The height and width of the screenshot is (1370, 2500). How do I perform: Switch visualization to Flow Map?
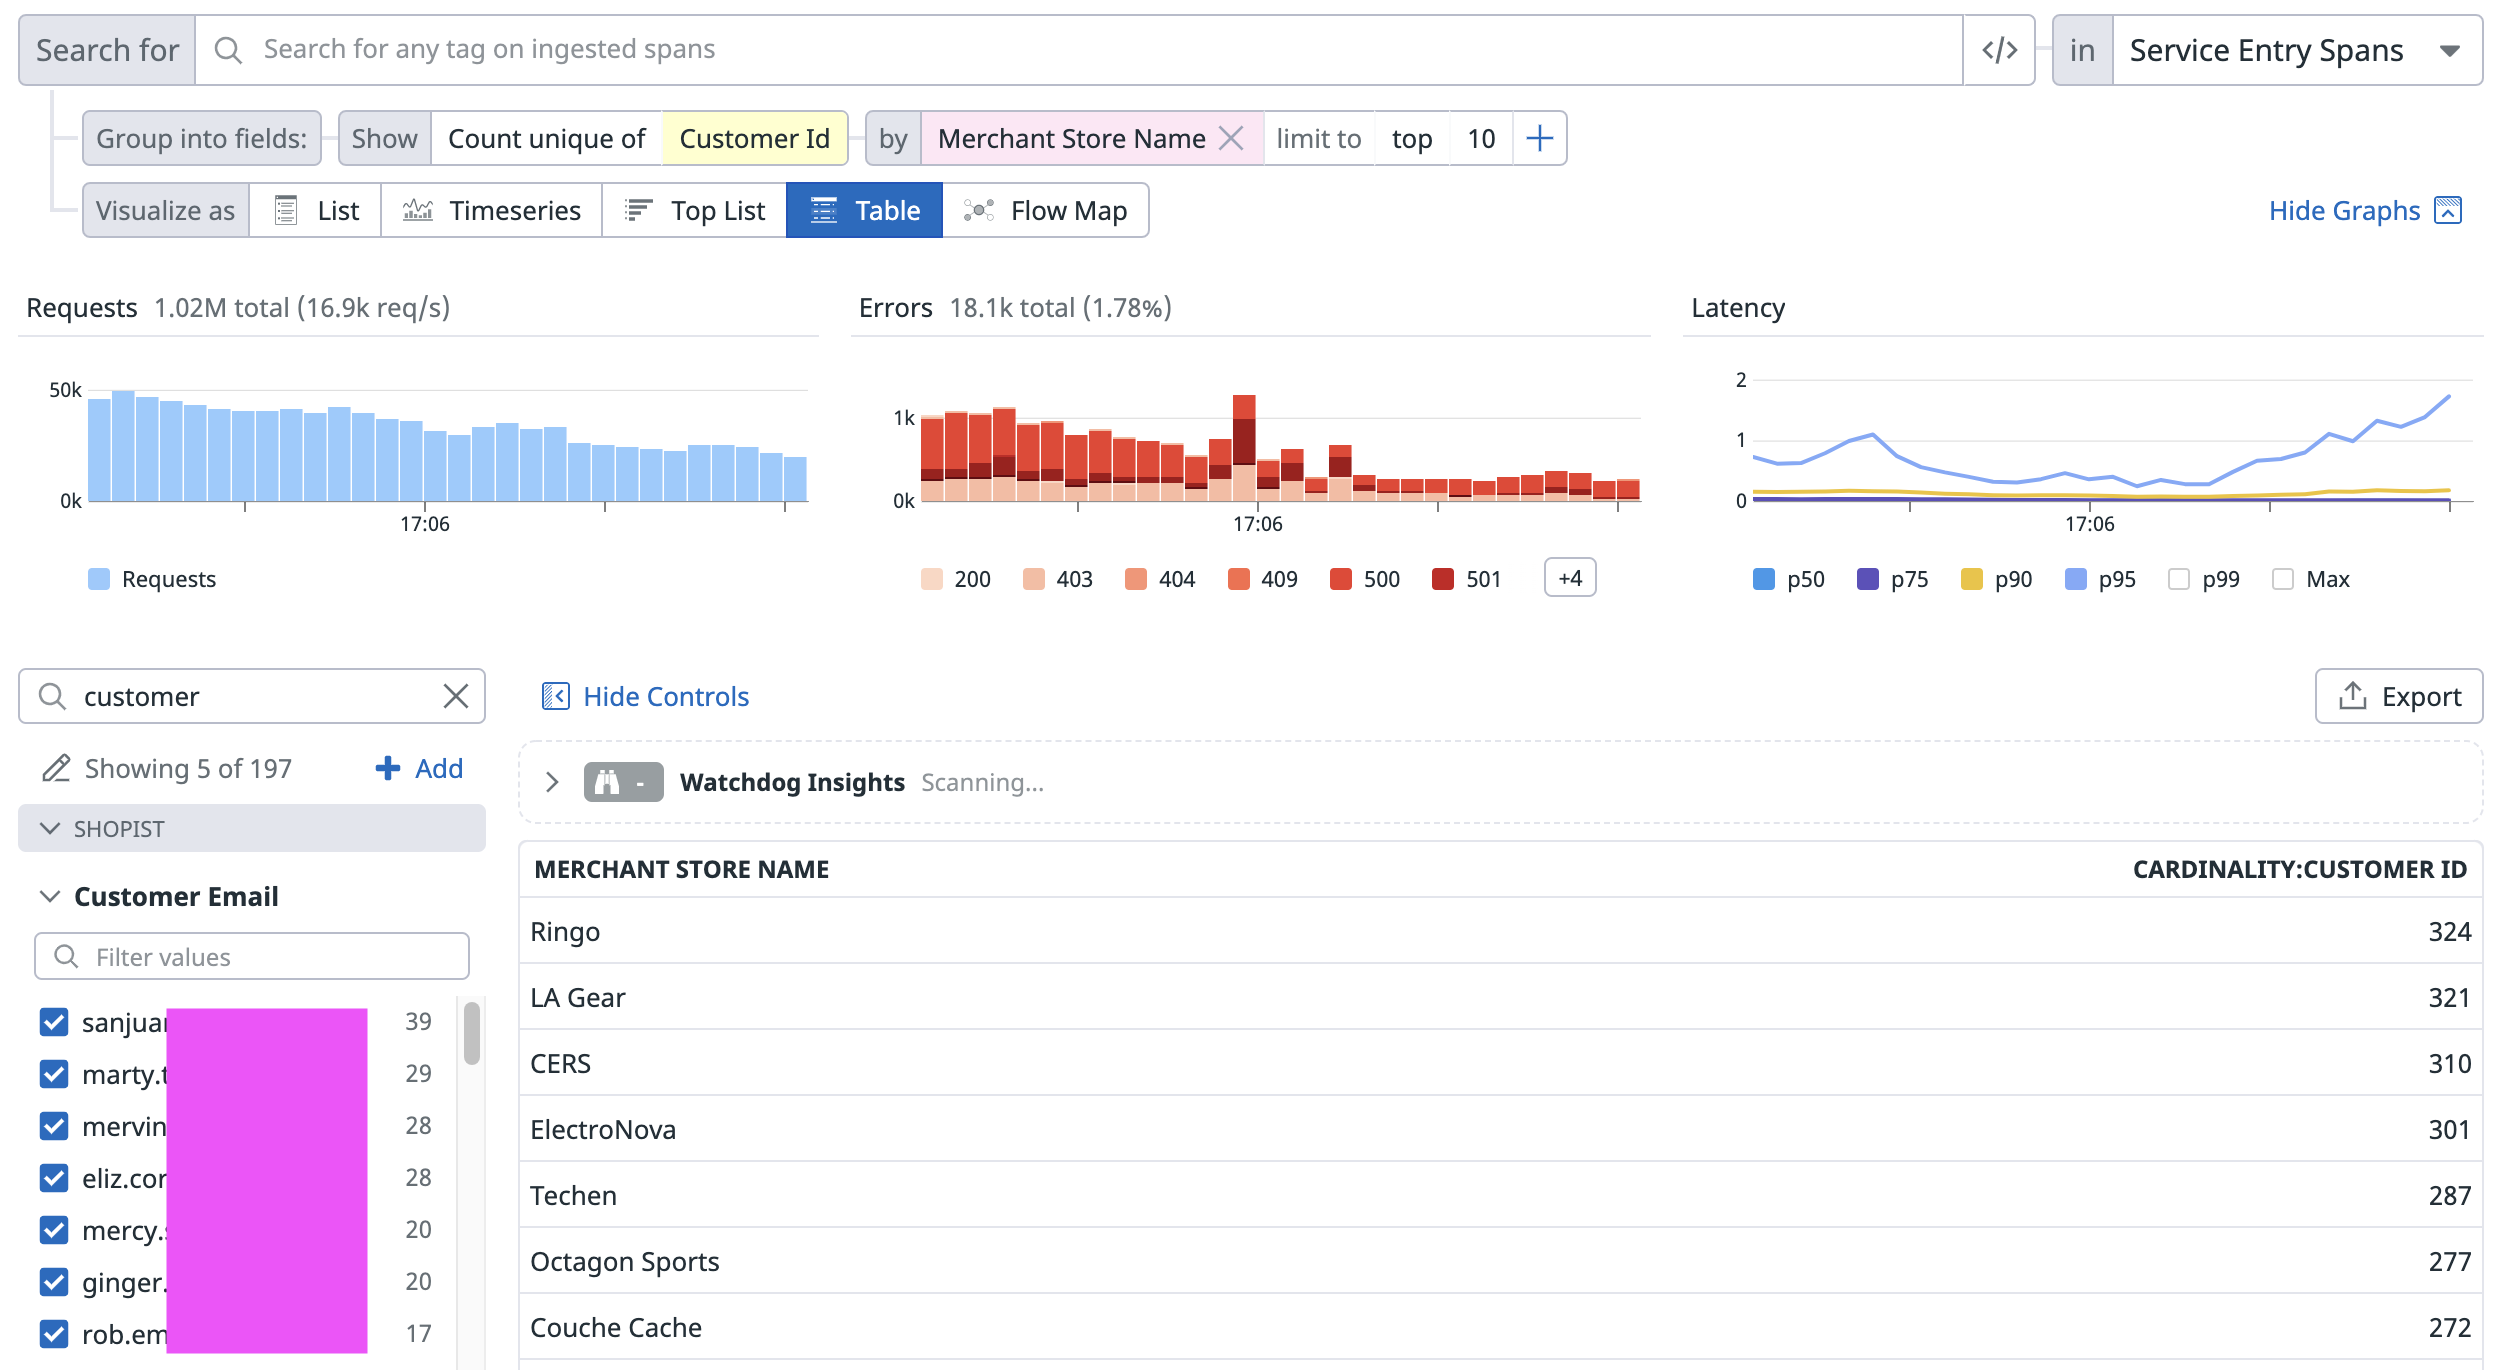[1045, 211]
